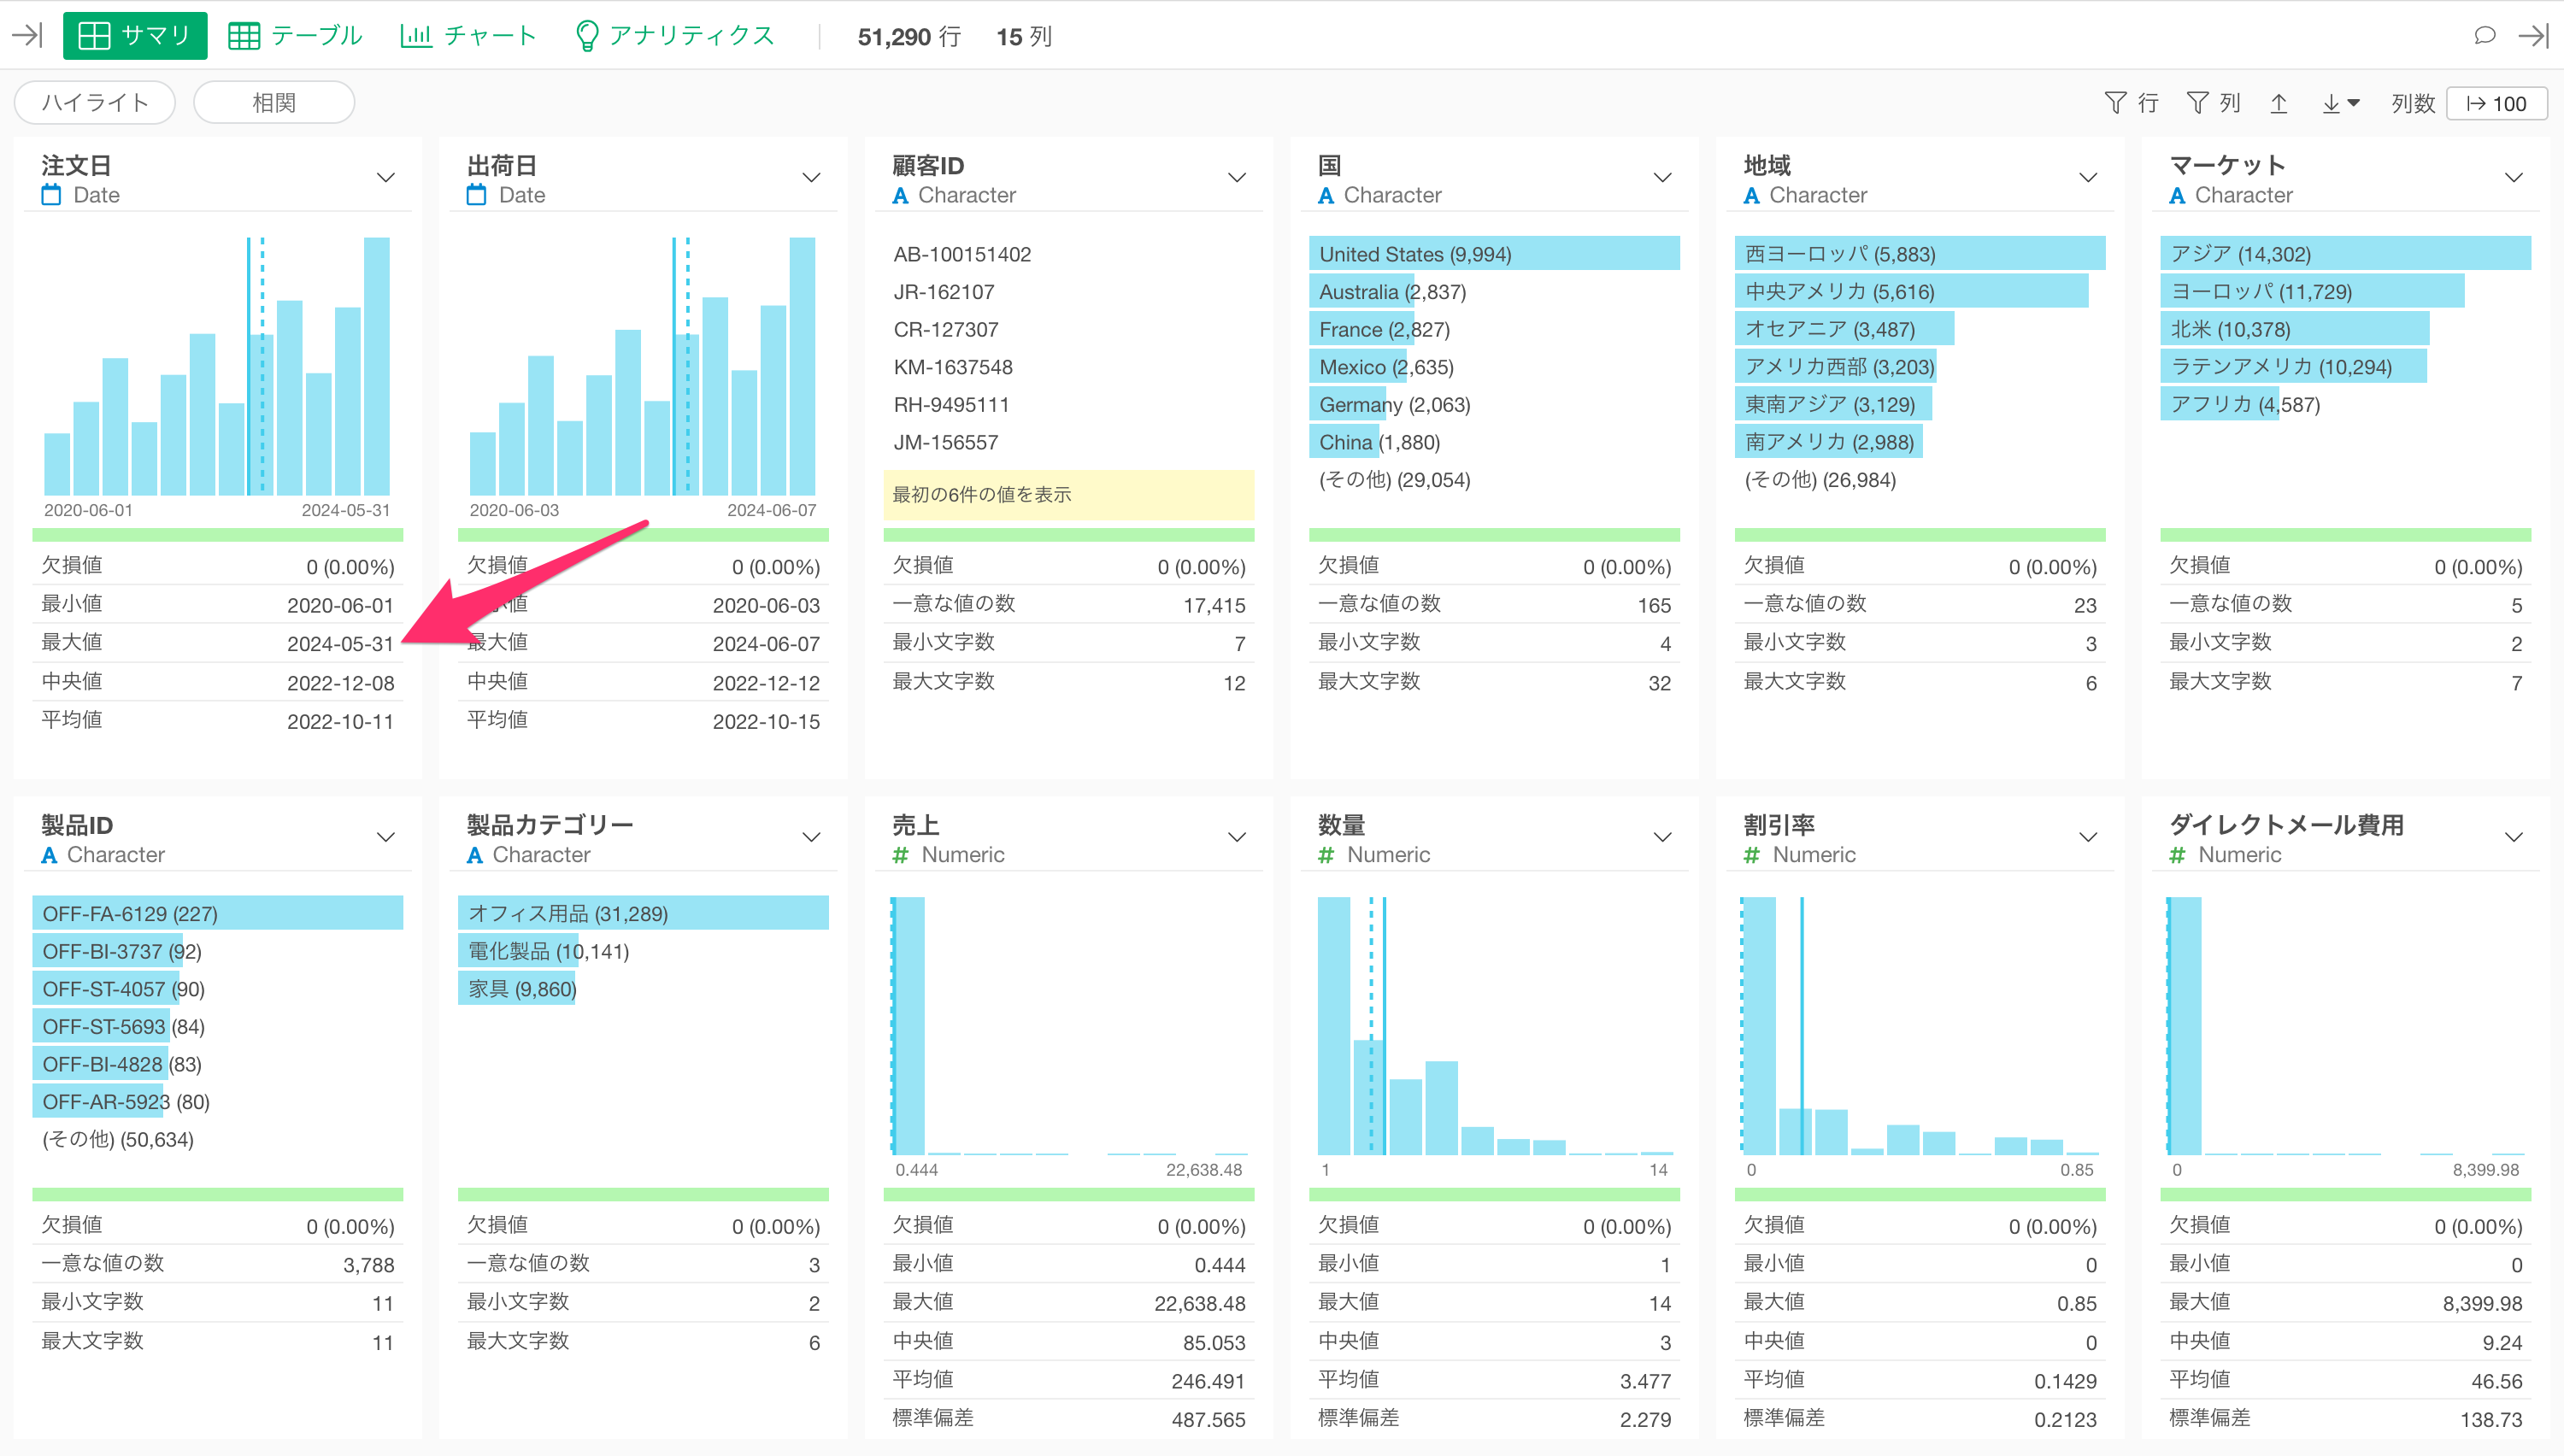This screenshot has height=1456, width=2564.
Task: Click the 注文日 最大値 2024-05-31 value
Action: coord(340,644)
